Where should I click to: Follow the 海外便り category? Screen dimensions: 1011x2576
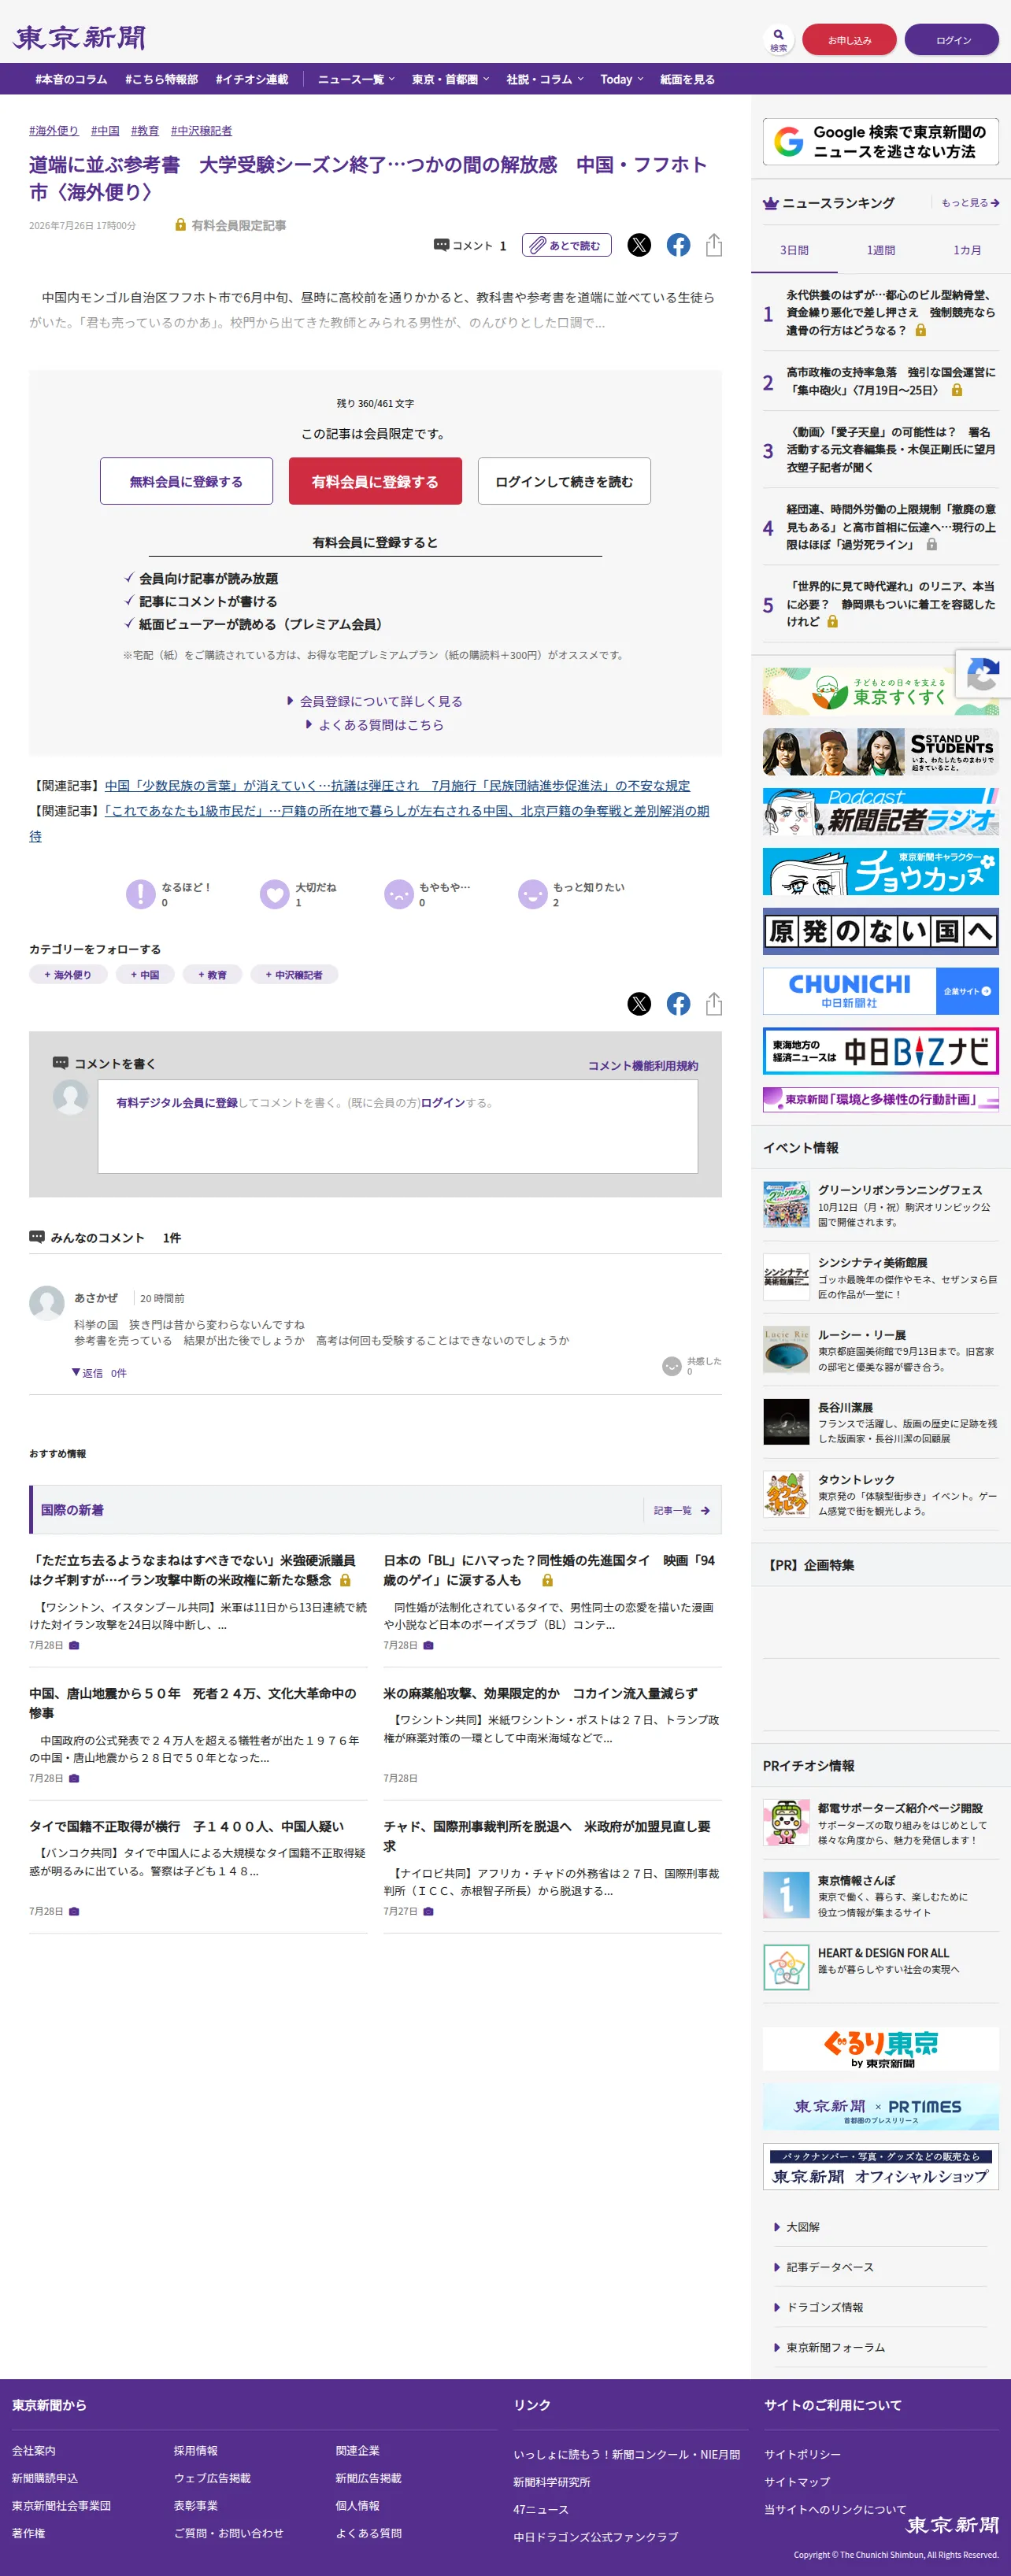coord(67,974)
